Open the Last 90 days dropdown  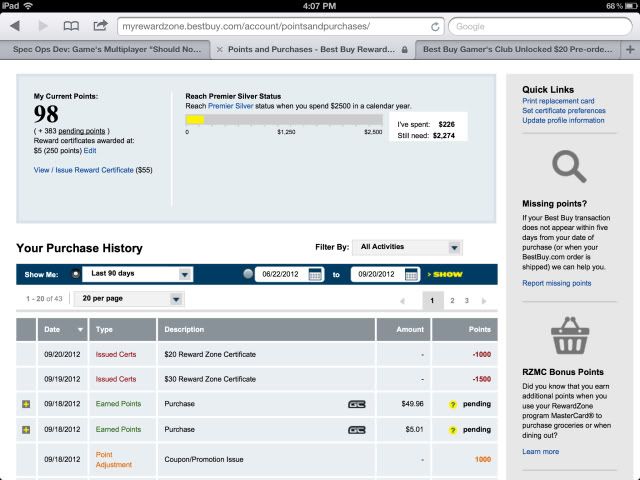[x=138, y=274]
